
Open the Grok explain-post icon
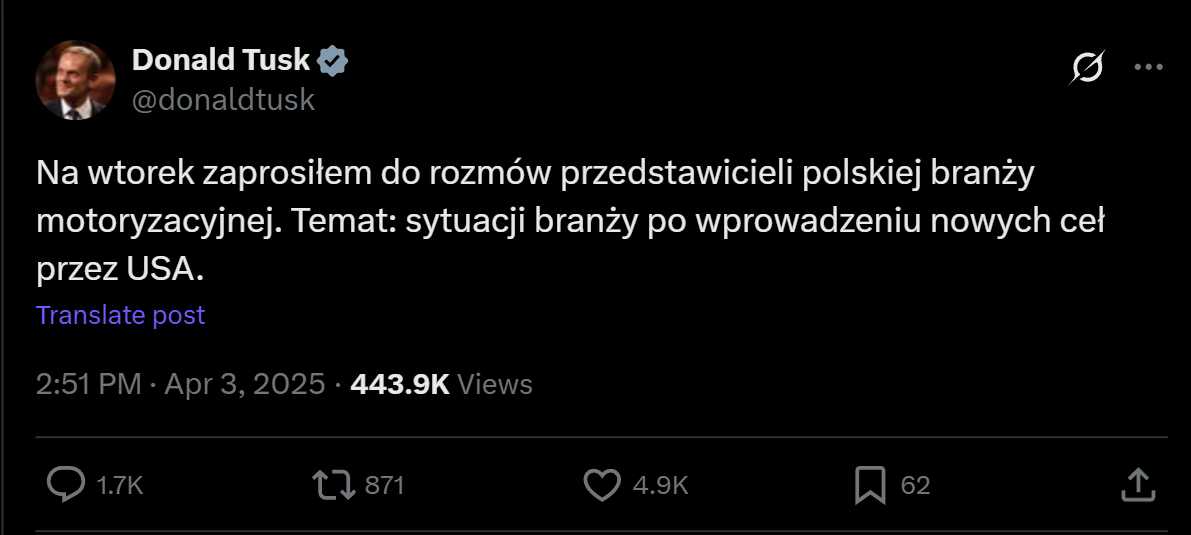pyautogui.click(x=1086, y=68)
